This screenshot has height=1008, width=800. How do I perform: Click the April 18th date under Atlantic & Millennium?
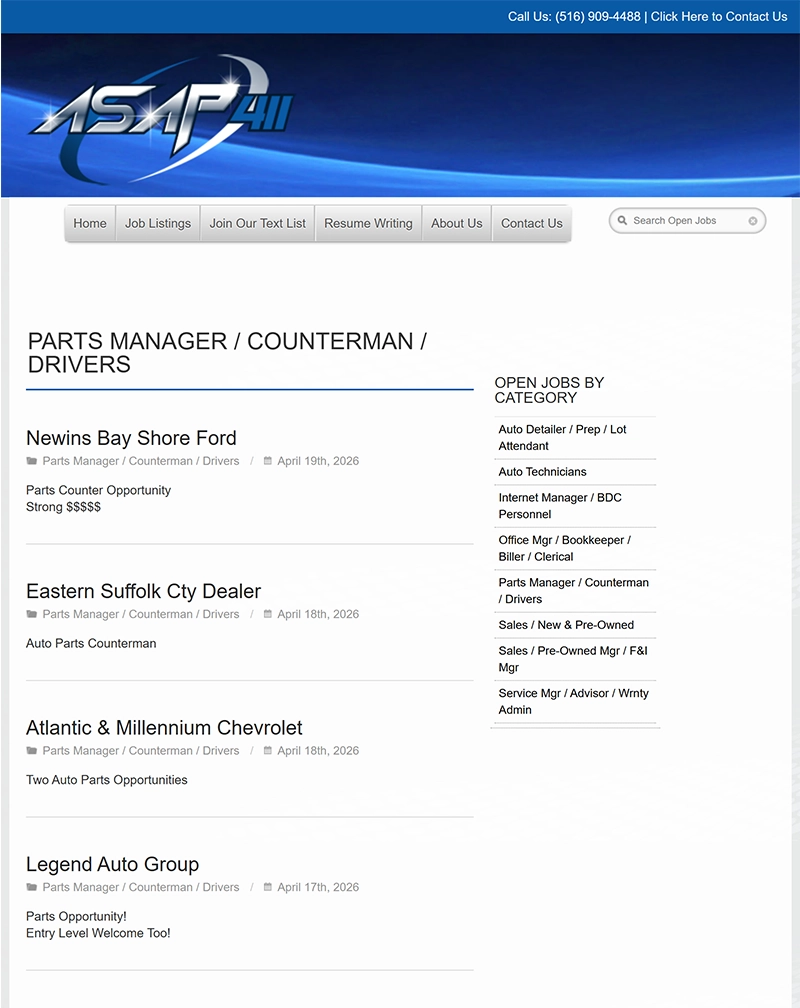point(318,750)
